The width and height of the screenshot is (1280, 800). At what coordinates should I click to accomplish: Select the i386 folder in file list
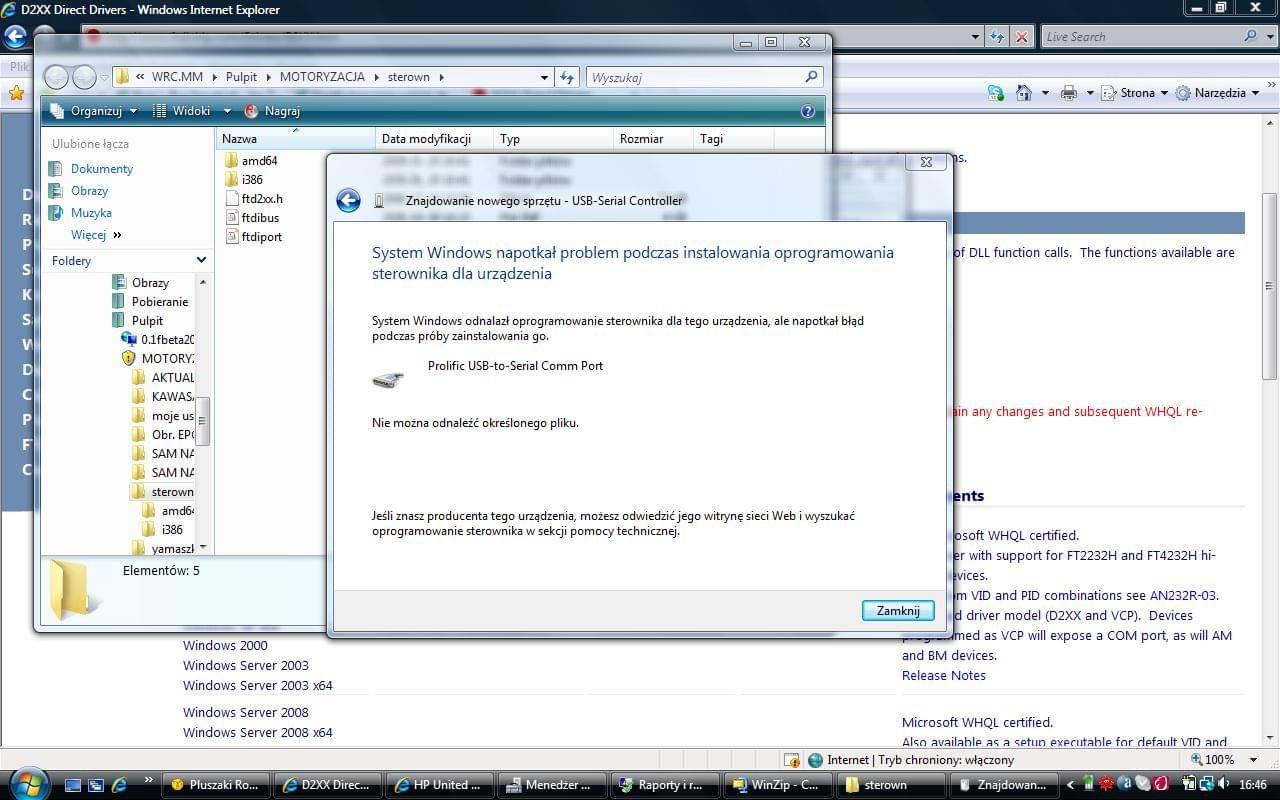[243, 179]
